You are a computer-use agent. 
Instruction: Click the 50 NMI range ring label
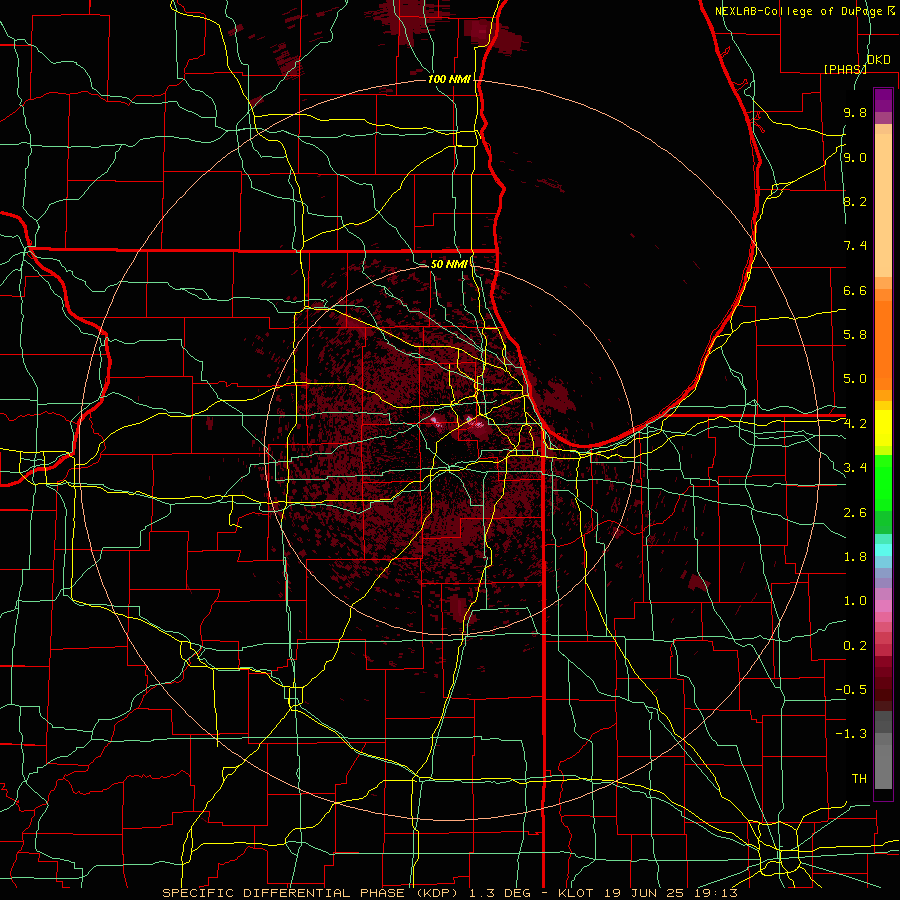click(449, 264)
